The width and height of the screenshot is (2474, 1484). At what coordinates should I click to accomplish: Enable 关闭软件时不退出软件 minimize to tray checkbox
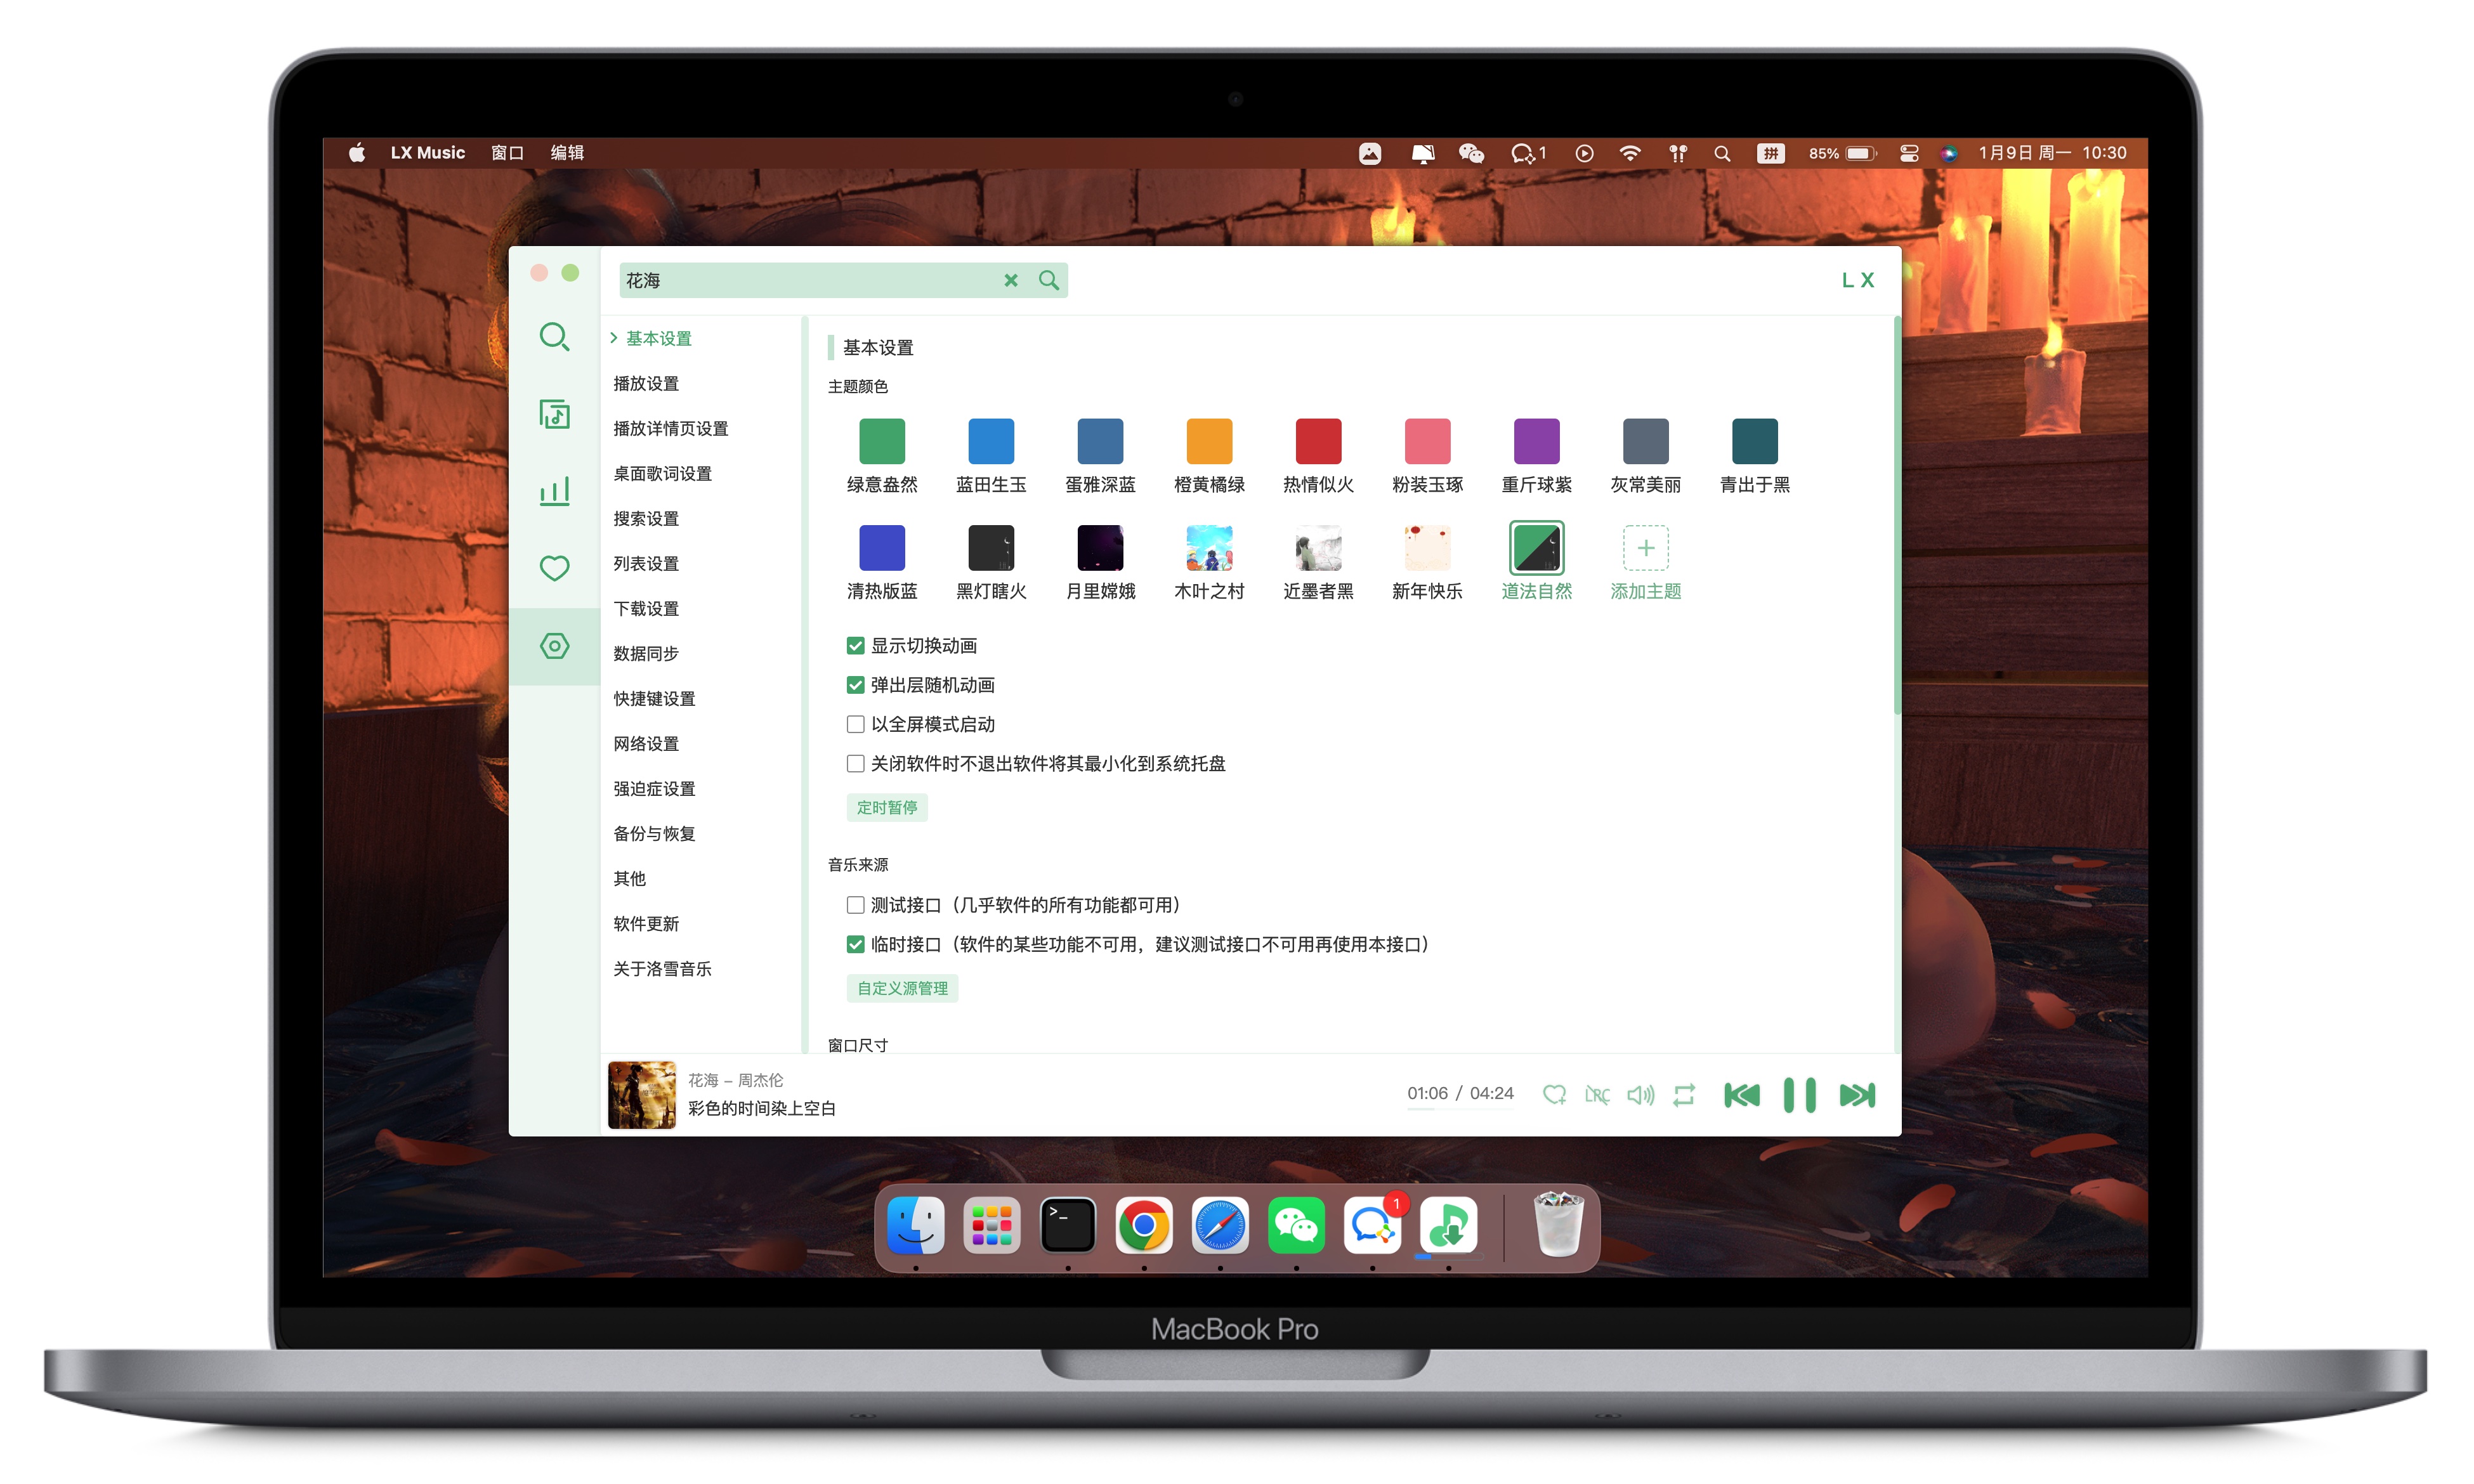point(855,764)
